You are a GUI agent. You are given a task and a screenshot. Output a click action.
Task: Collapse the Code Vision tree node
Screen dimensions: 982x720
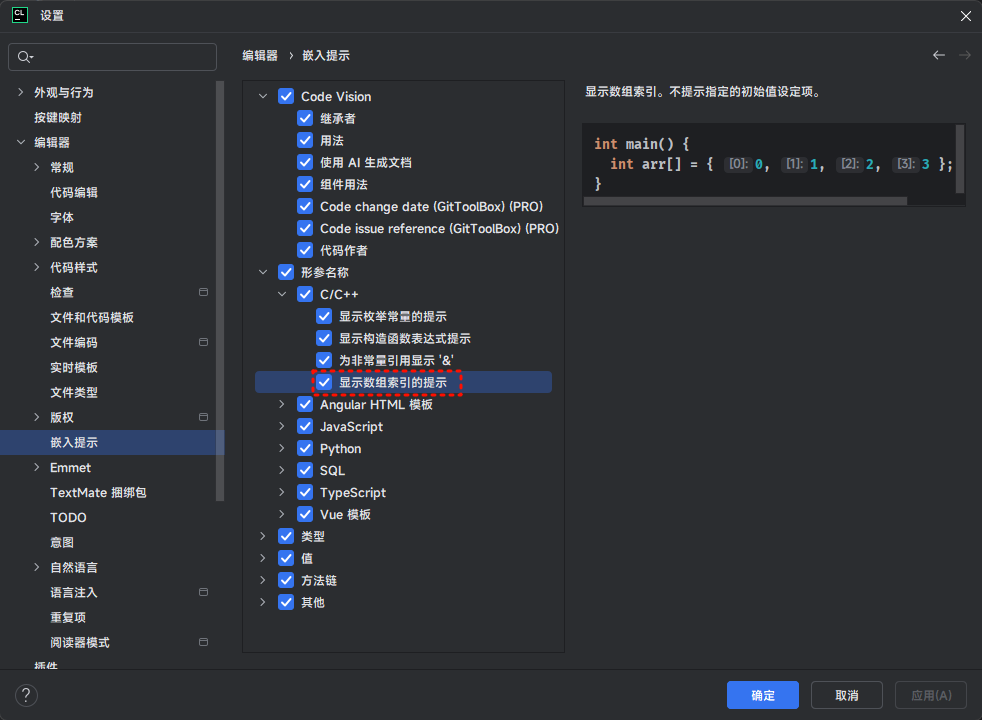(263, 96)
